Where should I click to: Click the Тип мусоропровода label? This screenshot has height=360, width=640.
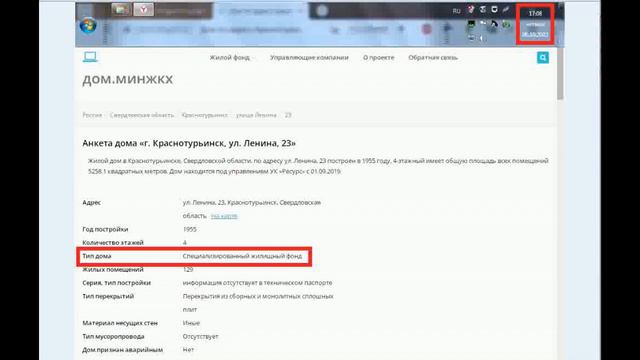point(113,336)
